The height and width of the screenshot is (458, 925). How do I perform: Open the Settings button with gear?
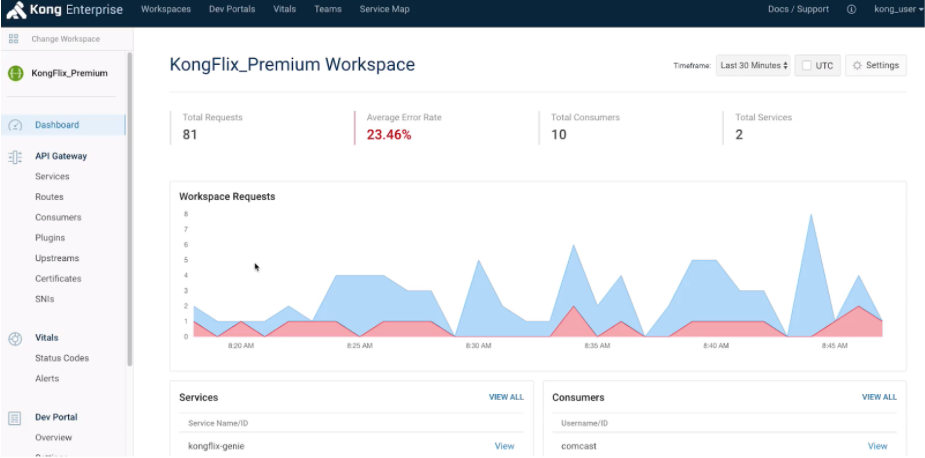875,66
